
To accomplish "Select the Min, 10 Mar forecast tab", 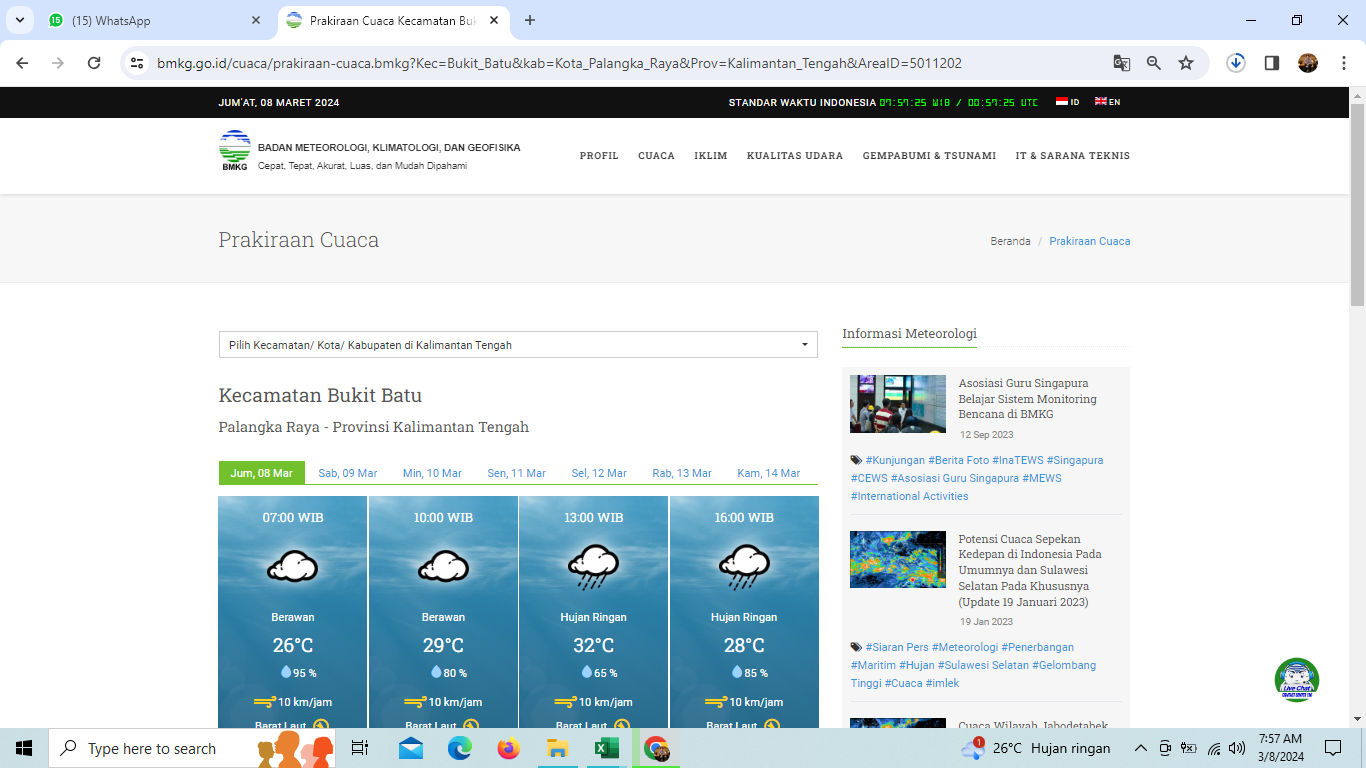I will pos(432,473).
